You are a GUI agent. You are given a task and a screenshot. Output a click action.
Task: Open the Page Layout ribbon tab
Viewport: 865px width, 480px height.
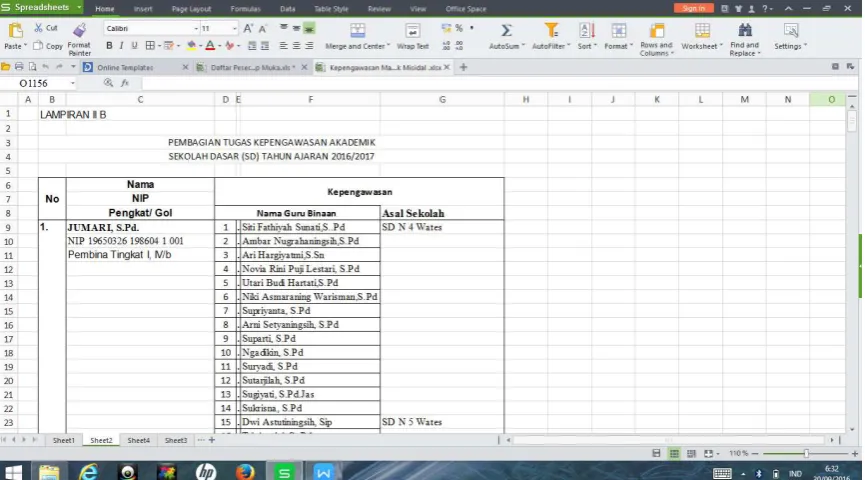coord(191,9)
